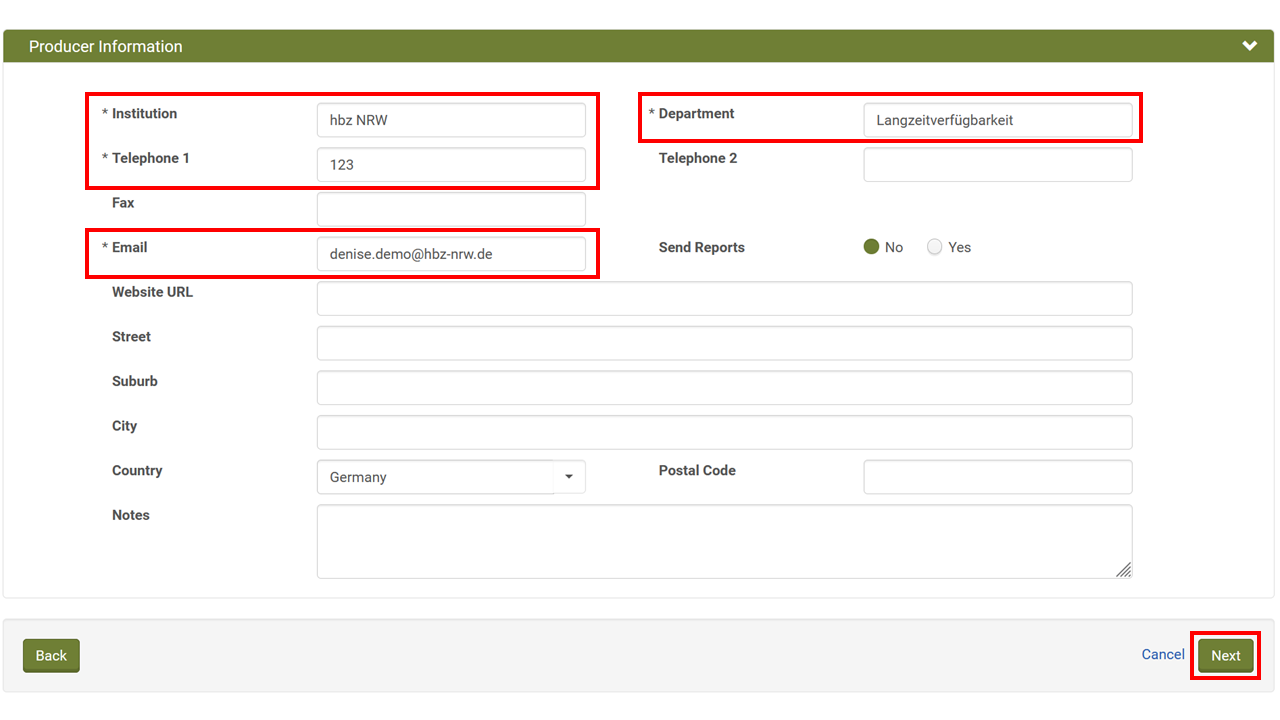Click the Germany country combo box
Screen dimensions: 1280x720
pyautogui.click(x=436, y=477)
